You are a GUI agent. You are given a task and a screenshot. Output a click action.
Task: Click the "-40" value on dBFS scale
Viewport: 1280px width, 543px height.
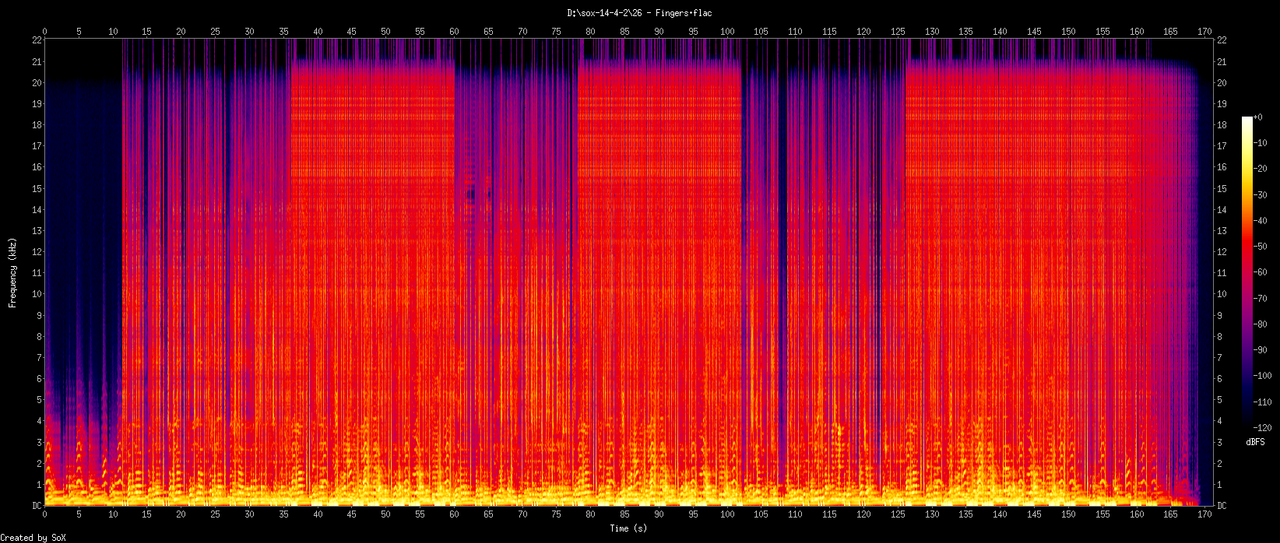coord(1262,221)
